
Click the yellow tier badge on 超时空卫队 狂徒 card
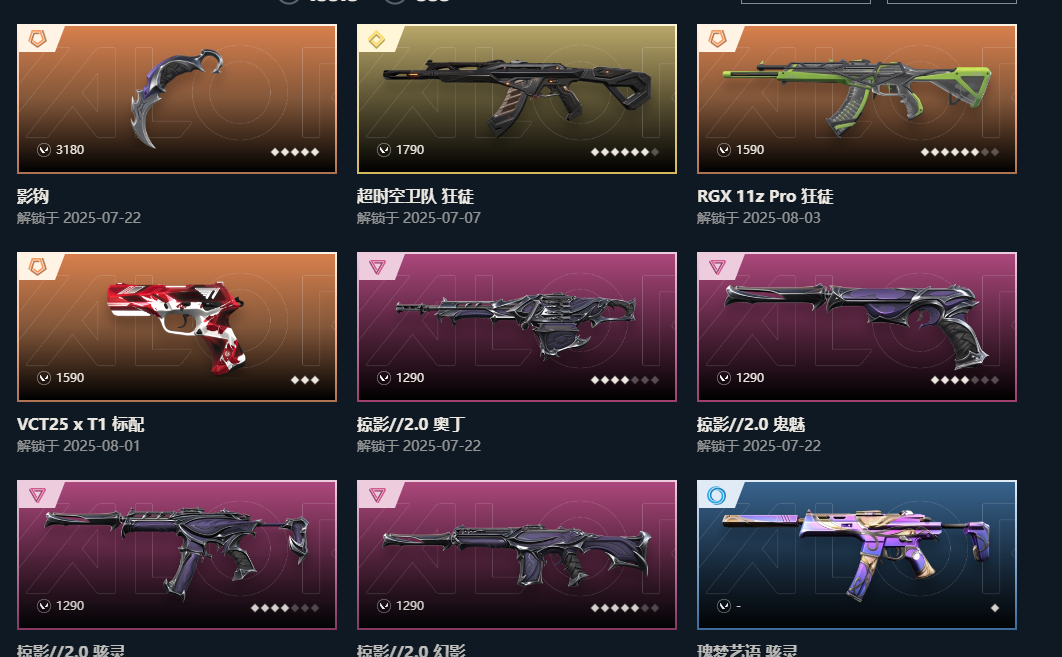[x=377, y=39]
